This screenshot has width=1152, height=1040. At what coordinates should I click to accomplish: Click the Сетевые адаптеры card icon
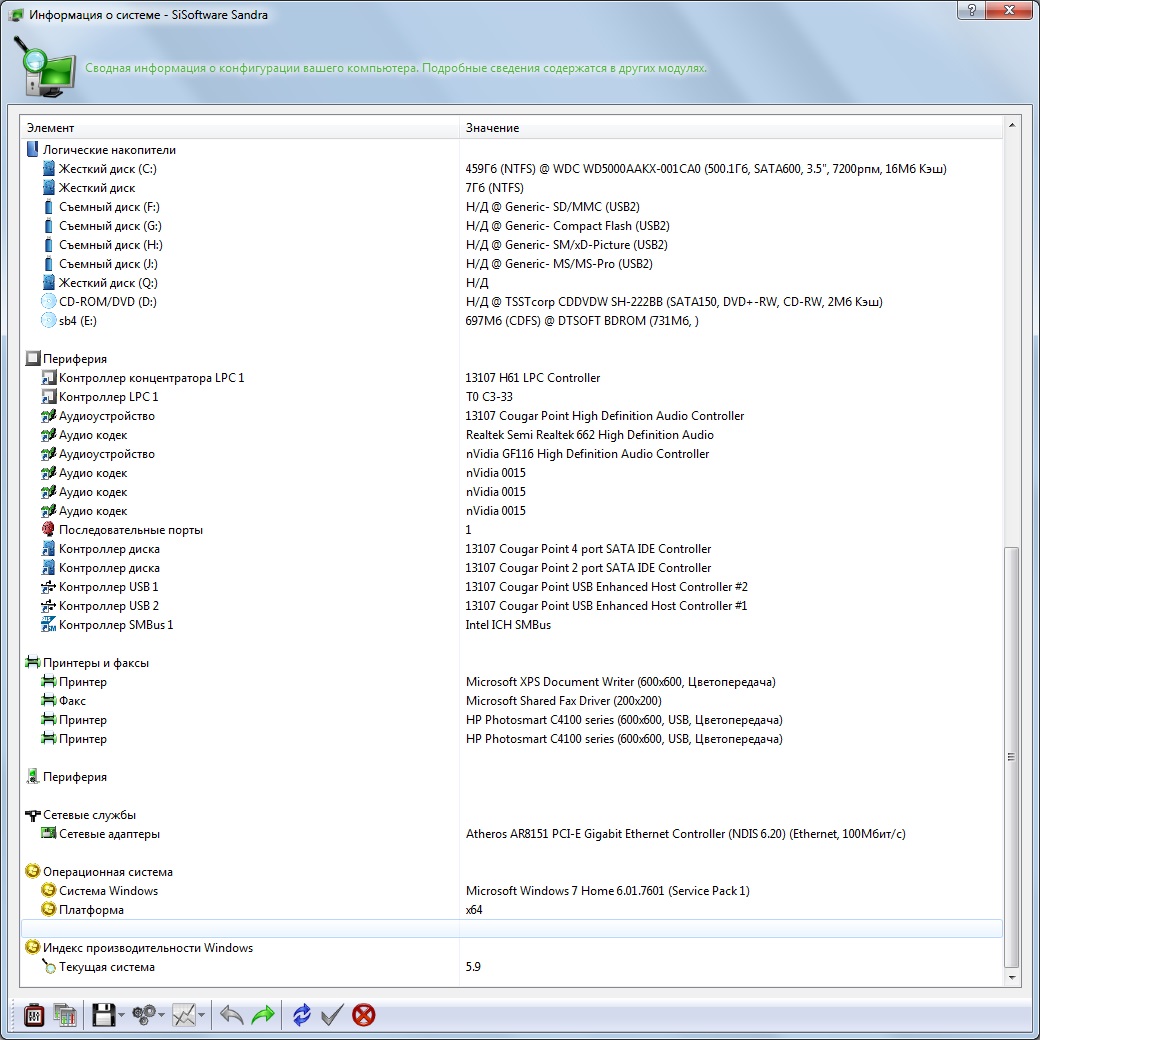[x=48, y=833]
